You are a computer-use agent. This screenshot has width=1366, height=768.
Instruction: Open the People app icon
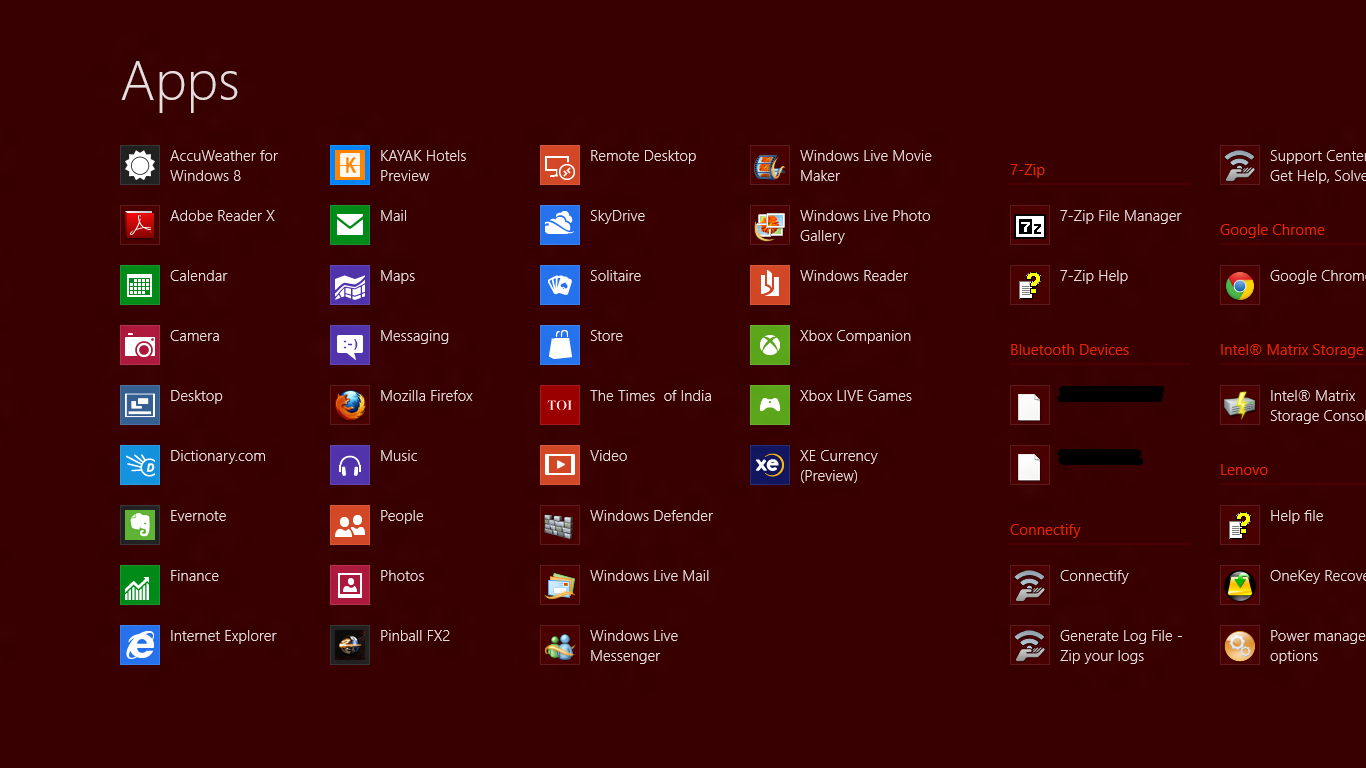click(350, 525)
